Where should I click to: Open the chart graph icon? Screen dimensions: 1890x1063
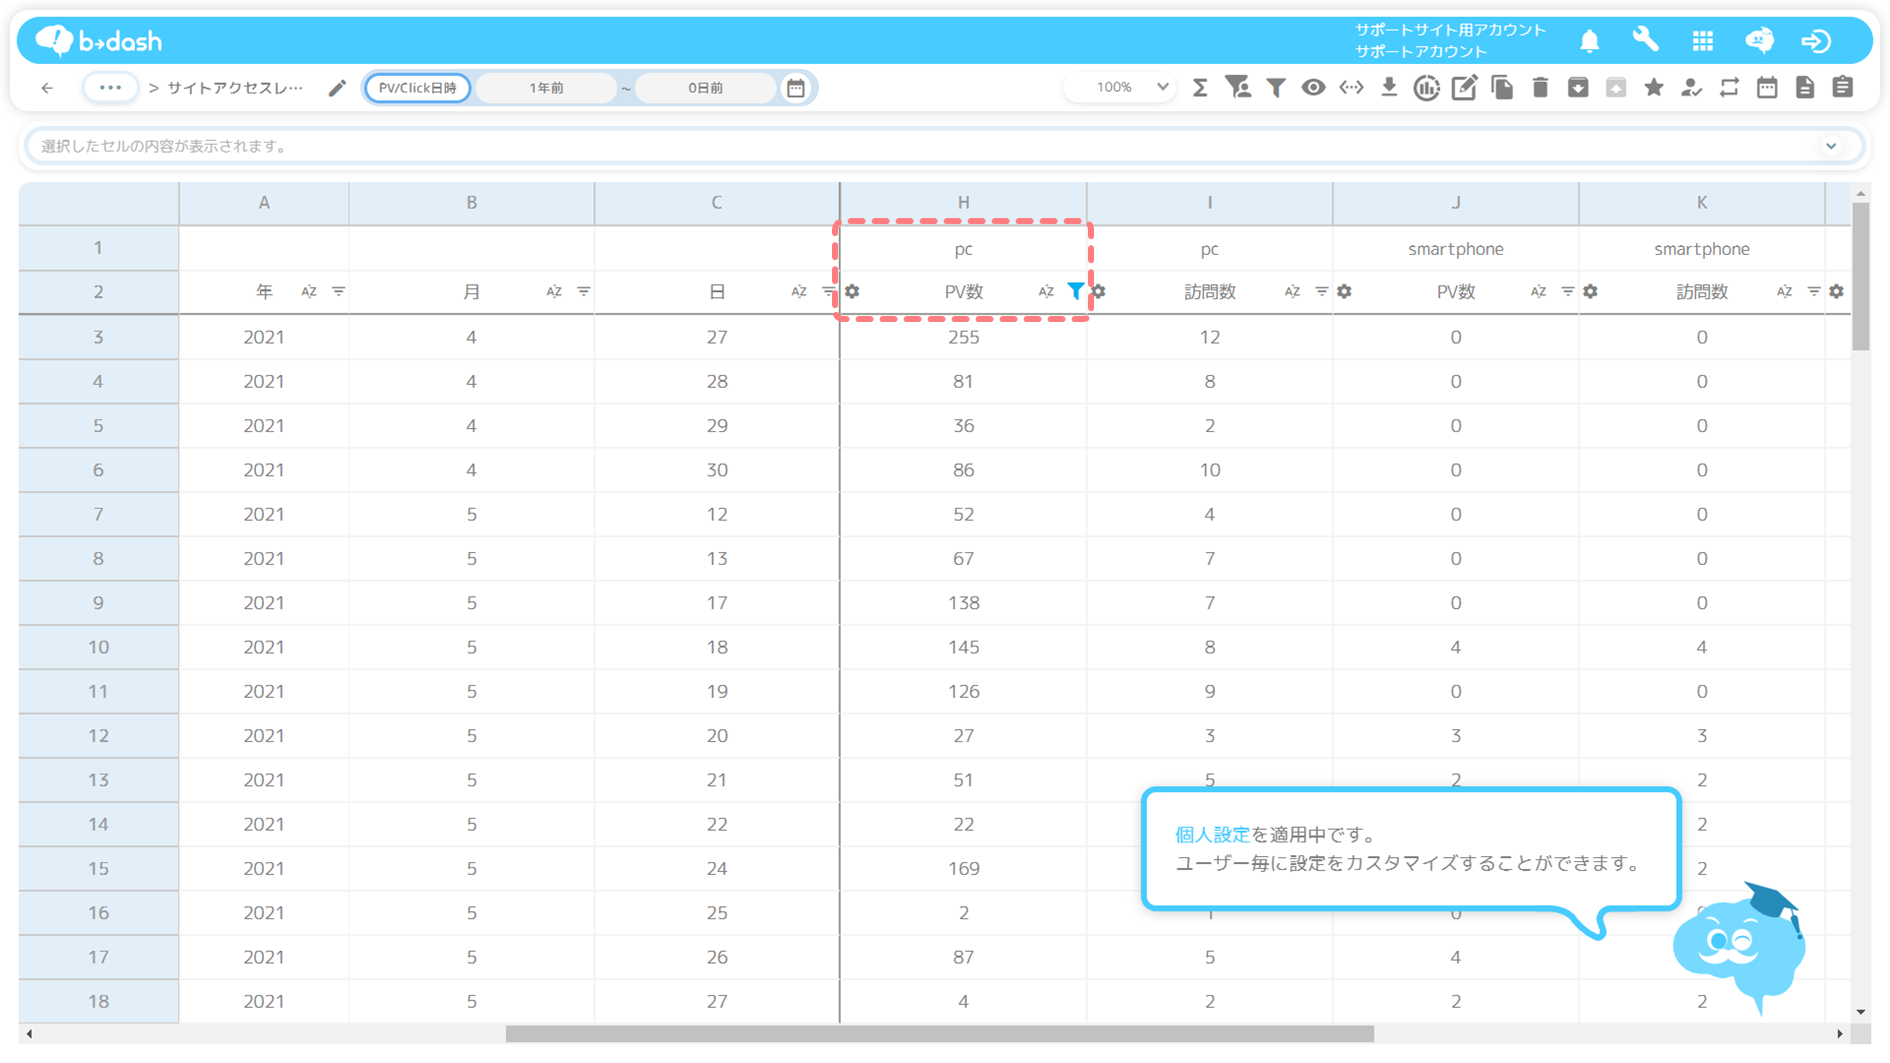[x=1426, y=88]
